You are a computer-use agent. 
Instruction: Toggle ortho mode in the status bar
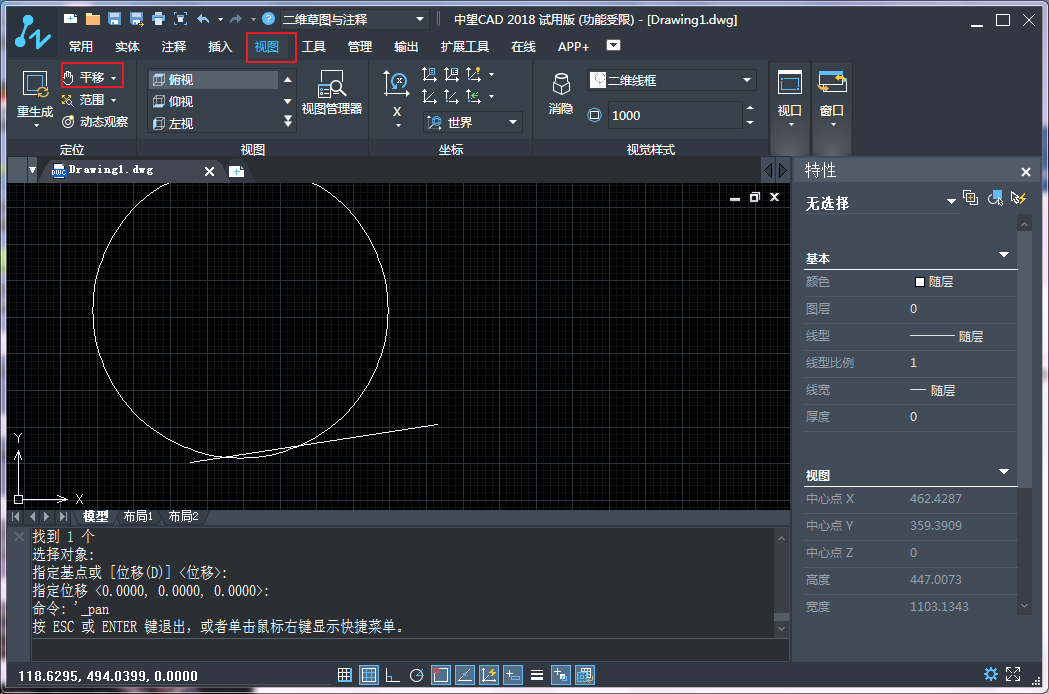click(392, 675)
